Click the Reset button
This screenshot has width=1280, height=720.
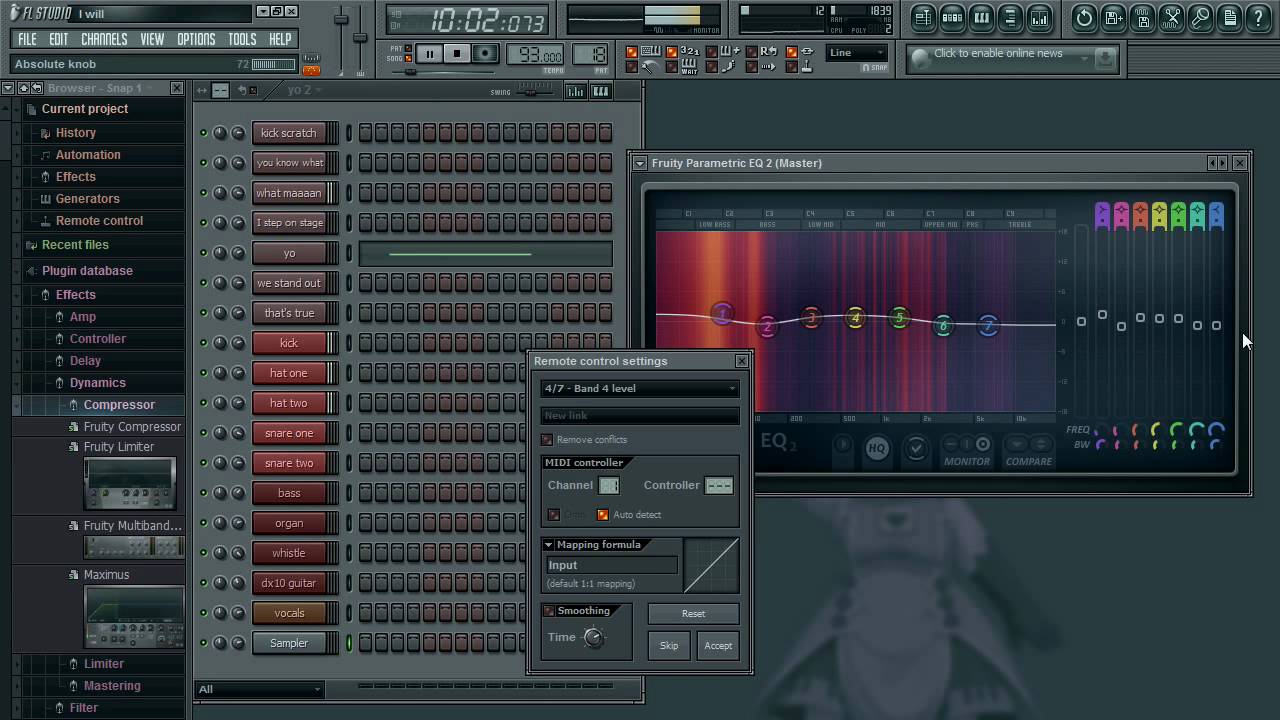coord(693,614)
